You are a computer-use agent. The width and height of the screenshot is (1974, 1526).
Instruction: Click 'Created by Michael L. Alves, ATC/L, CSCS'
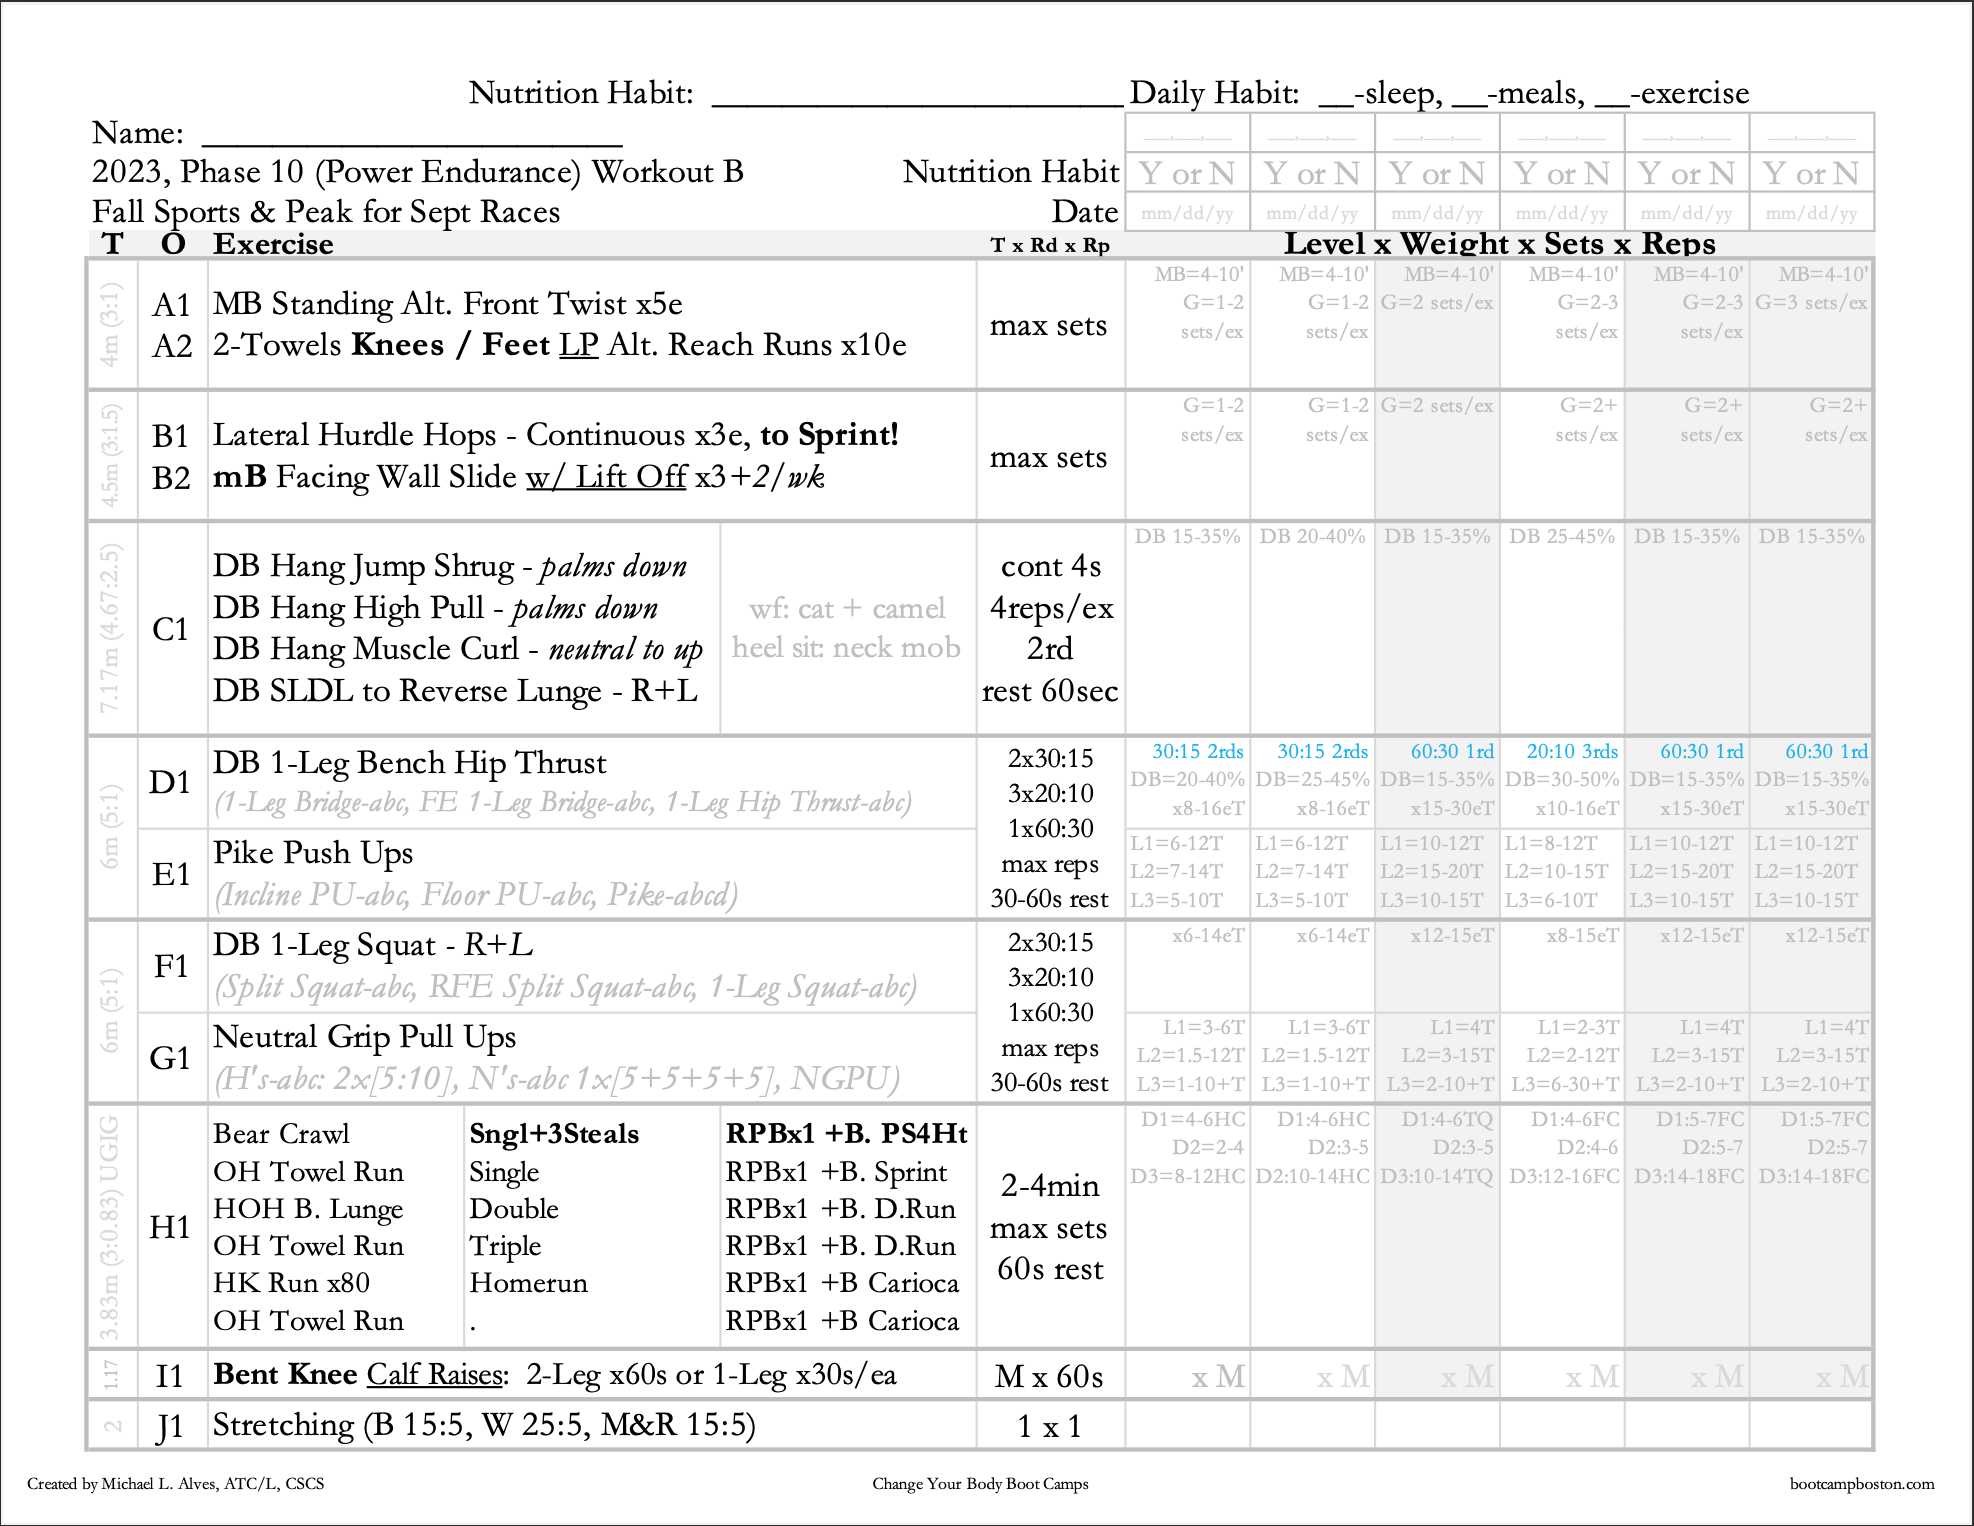176,1484
